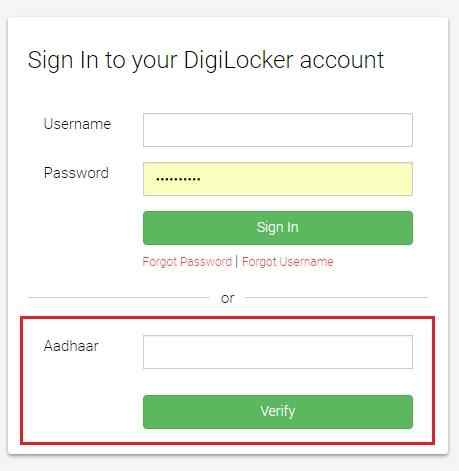Select the Aadhaar number input box

[x=278, y=352]
